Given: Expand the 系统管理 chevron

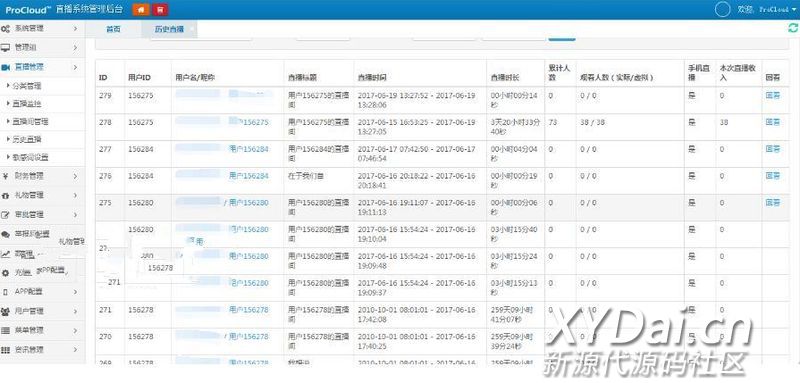Looking at the screenshot, I should (x=75, y=29).
